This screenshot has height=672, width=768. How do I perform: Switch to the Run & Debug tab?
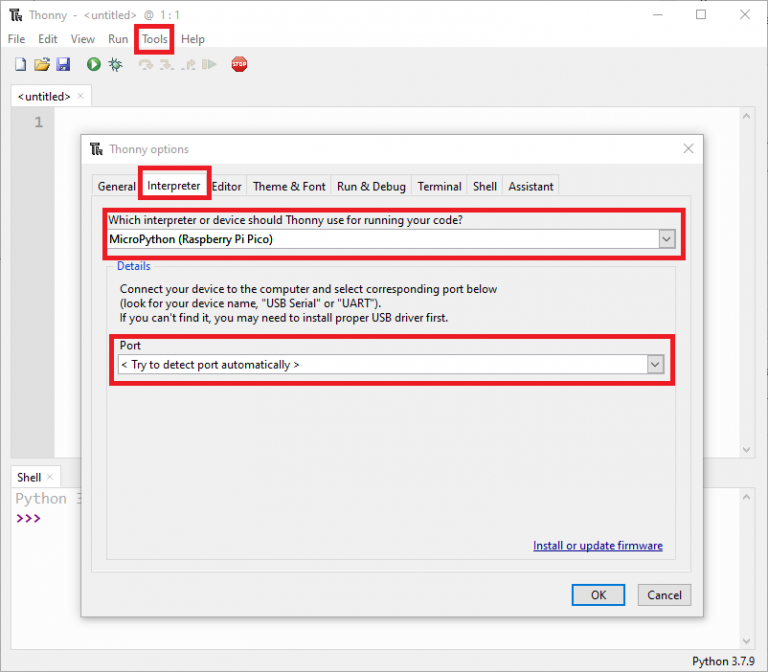click(371, 187)
